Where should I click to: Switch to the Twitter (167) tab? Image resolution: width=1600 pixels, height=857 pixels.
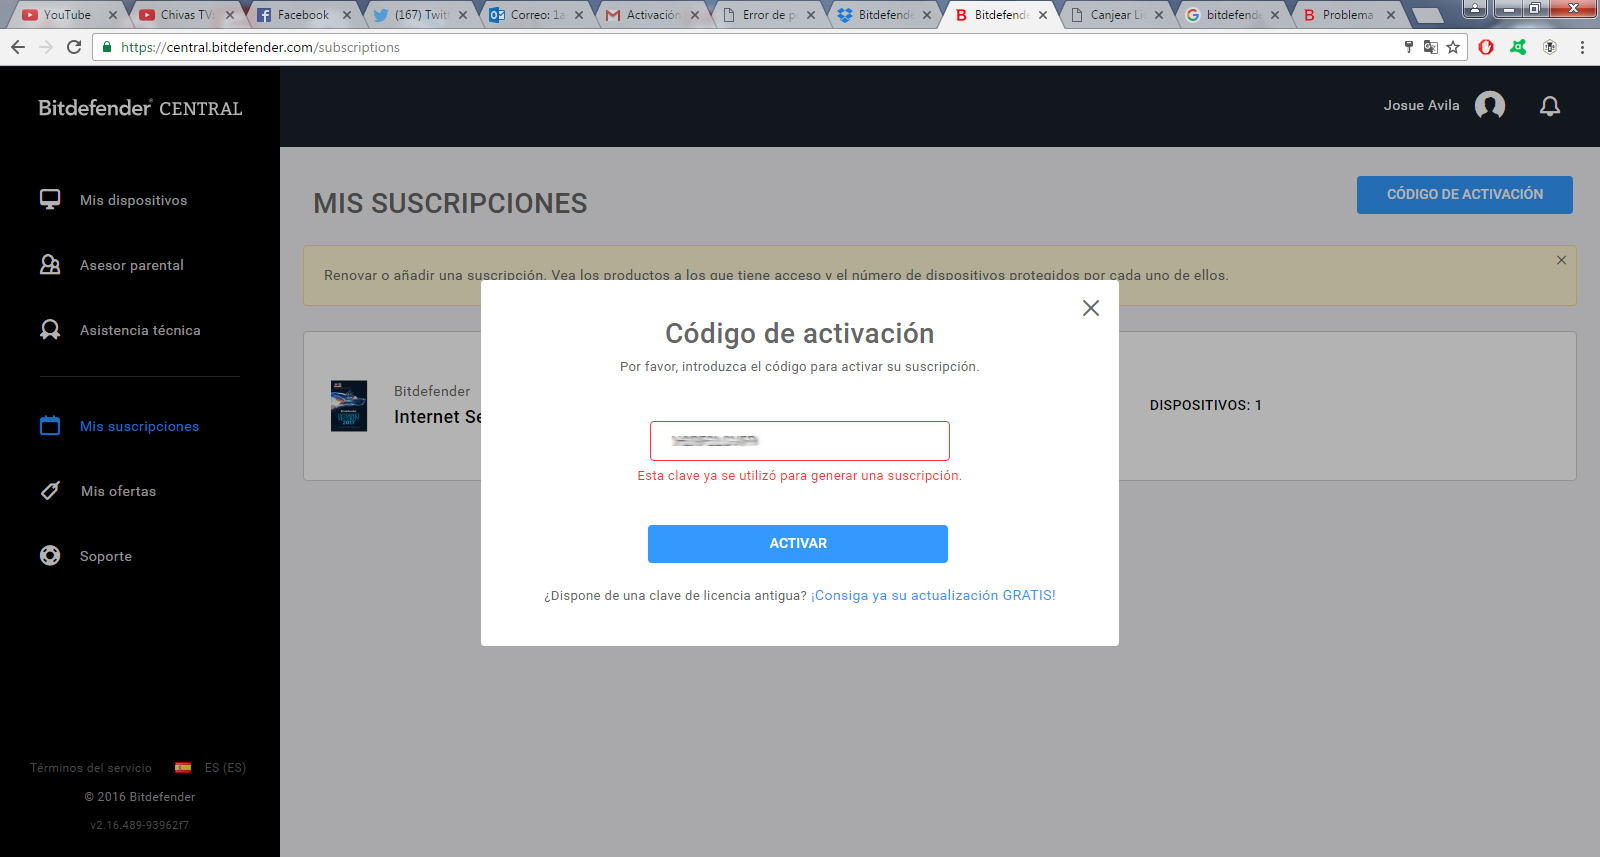(x=420, y=15)
